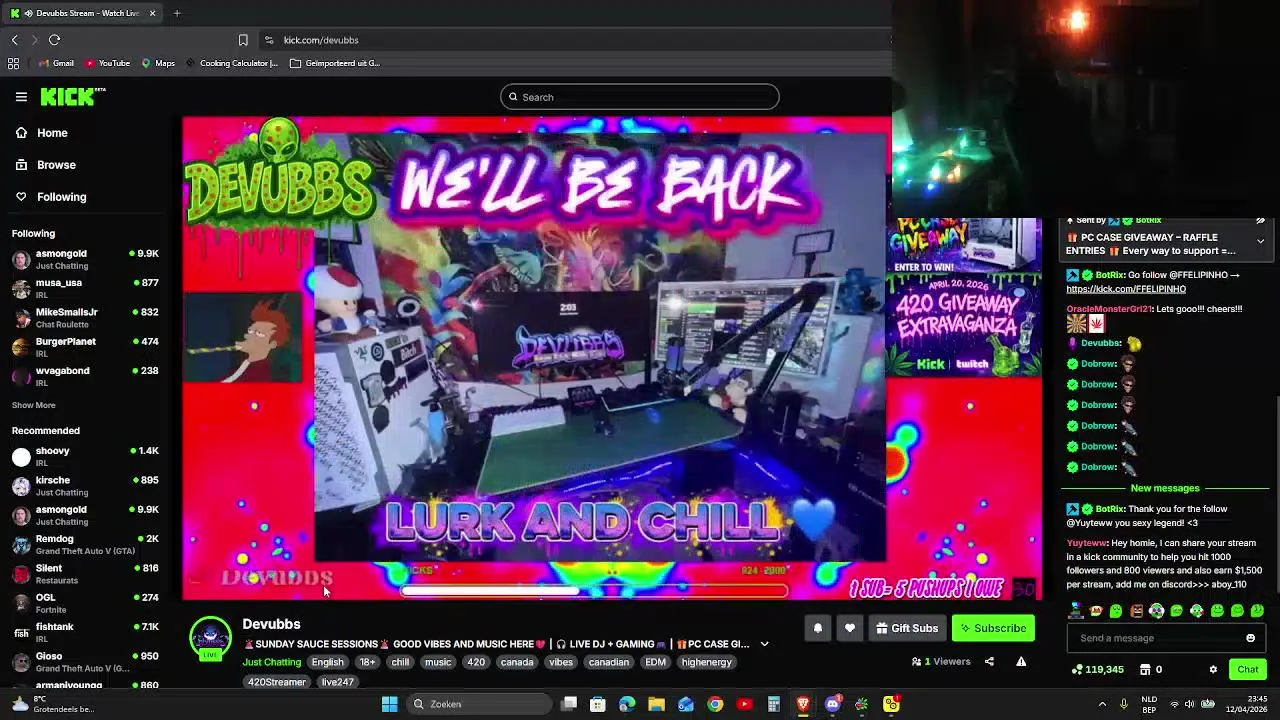The image size is (1280, 720).
Task: Expand the following list with Show more
Action: (x=33, y=405)
